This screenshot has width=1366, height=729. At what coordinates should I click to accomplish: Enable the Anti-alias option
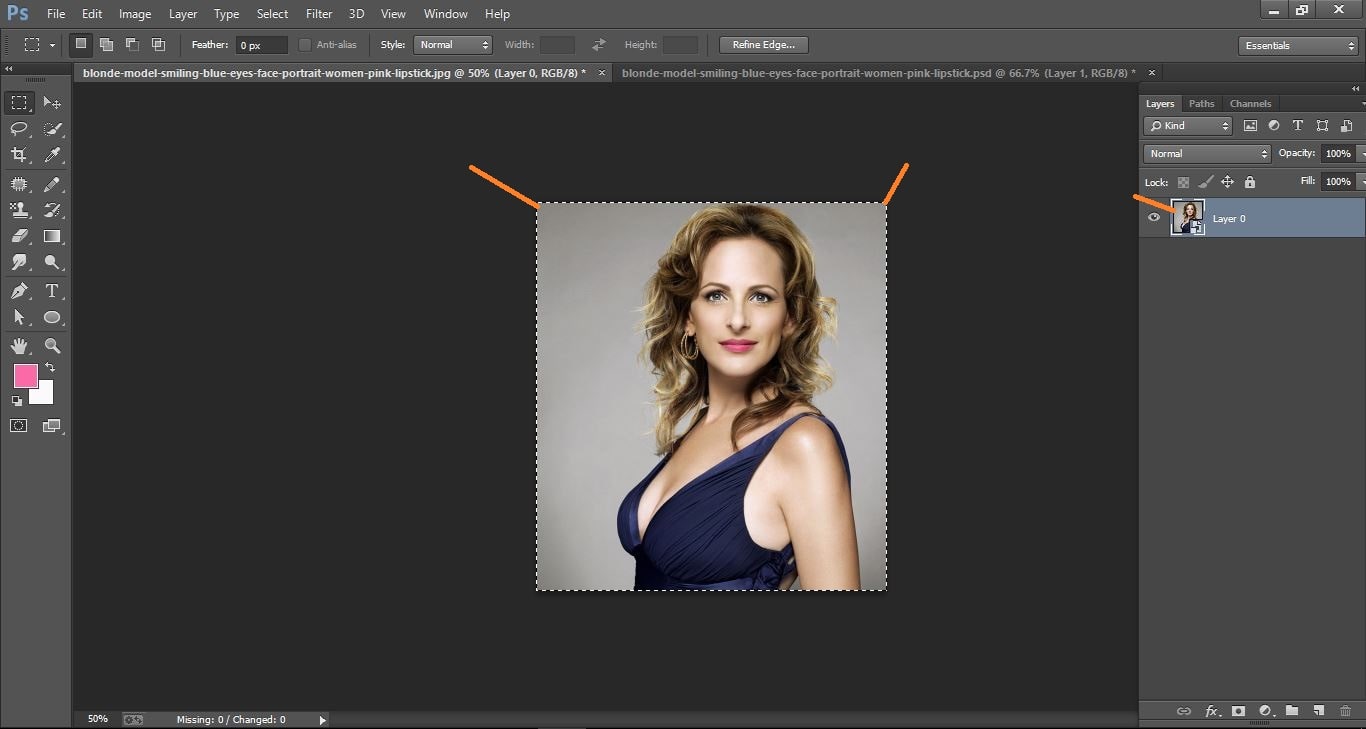coord(304,44)
